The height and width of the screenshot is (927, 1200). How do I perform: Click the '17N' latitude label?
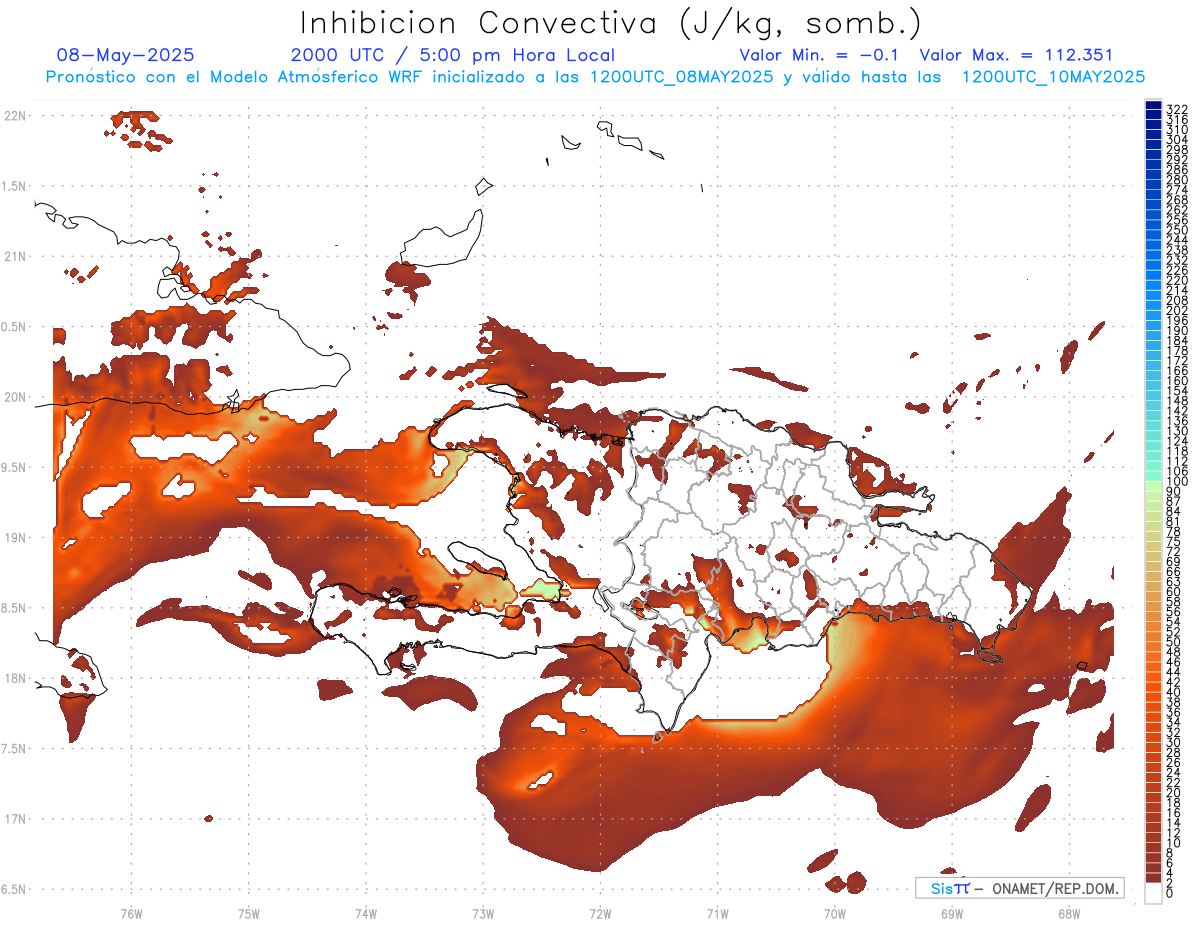pos(15,819)
